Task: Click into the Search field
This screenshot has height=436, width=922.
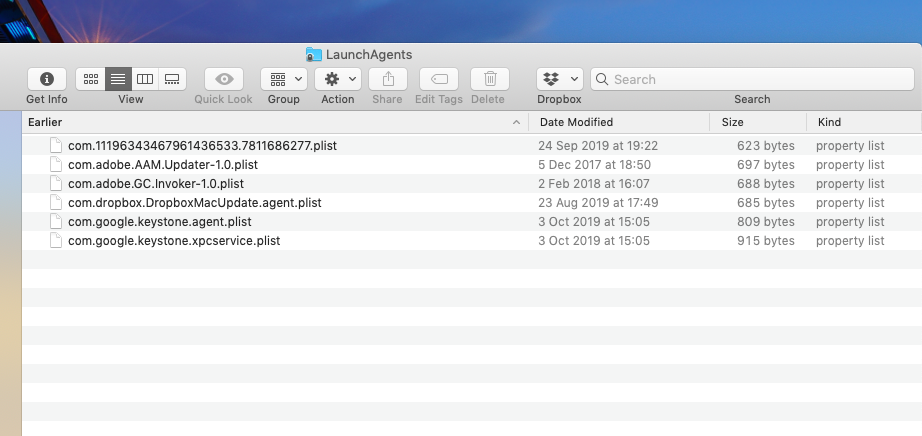Action: 752,79
